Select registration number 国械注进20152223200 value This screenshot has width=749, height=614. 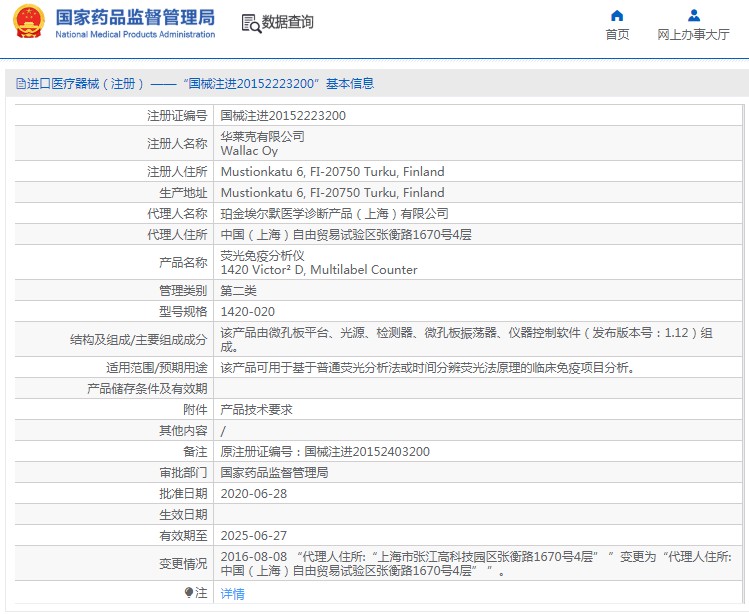point(283,116)
